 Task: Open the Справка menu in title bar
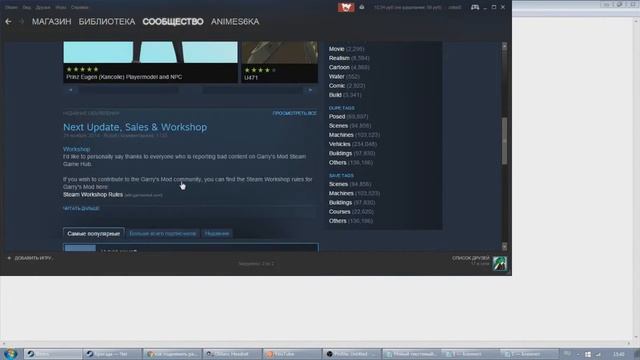click(79, 7)
